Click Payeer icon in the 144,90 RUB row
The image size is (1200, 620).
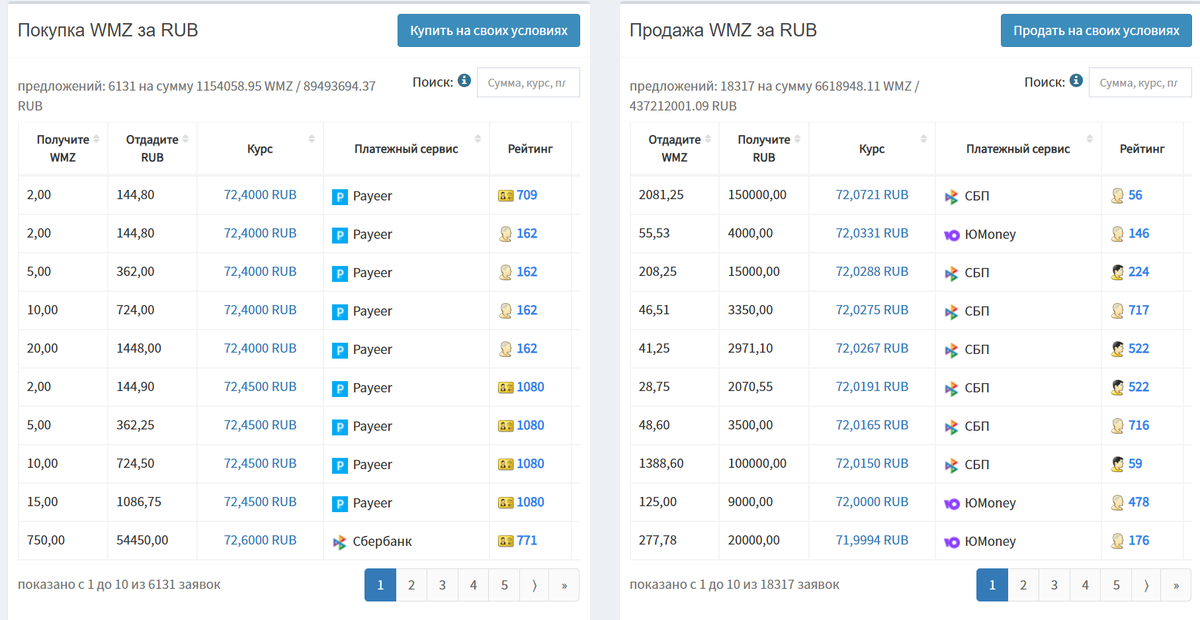click(x=340, y=388)
